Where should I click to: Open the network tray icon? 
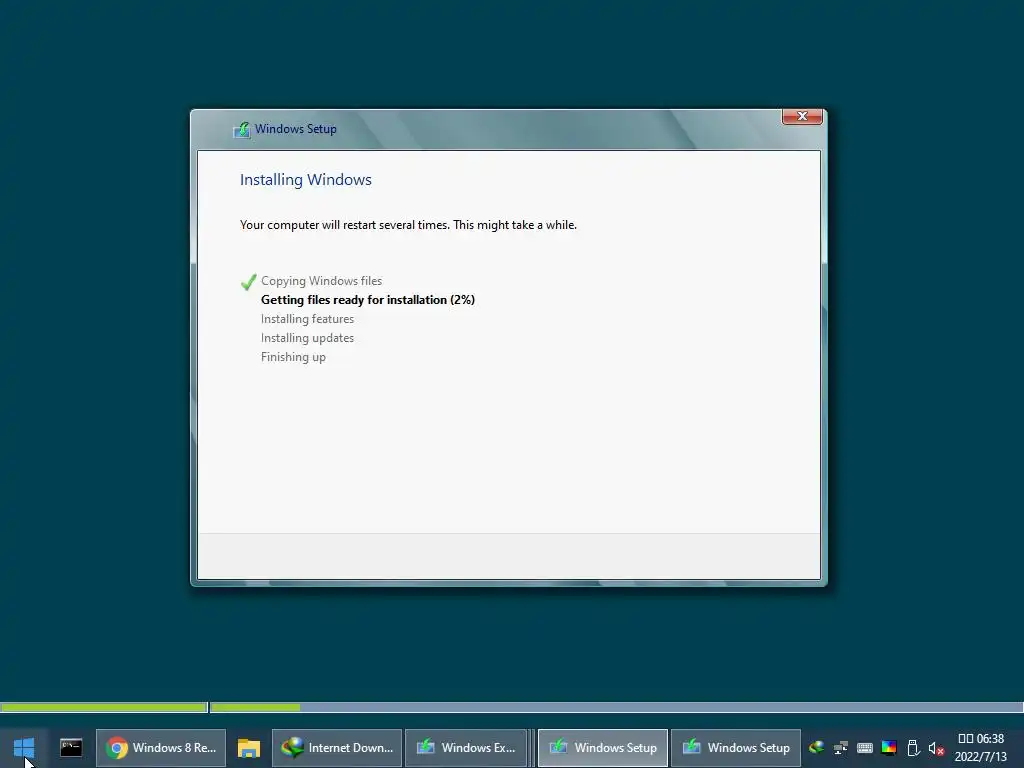[x=840, y=748]
